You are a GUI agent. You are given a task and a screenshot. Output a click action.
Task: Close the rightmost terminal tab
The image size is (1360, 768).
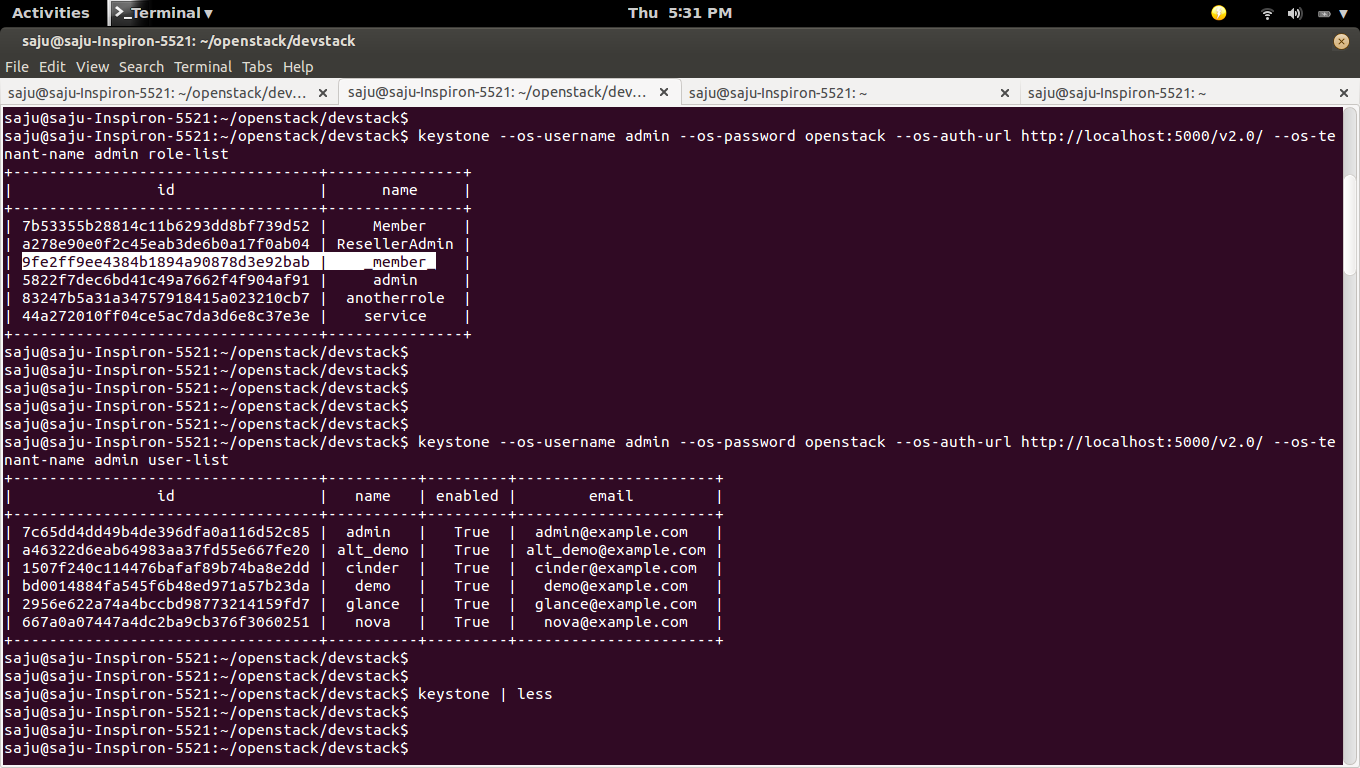coord(1344,91)
